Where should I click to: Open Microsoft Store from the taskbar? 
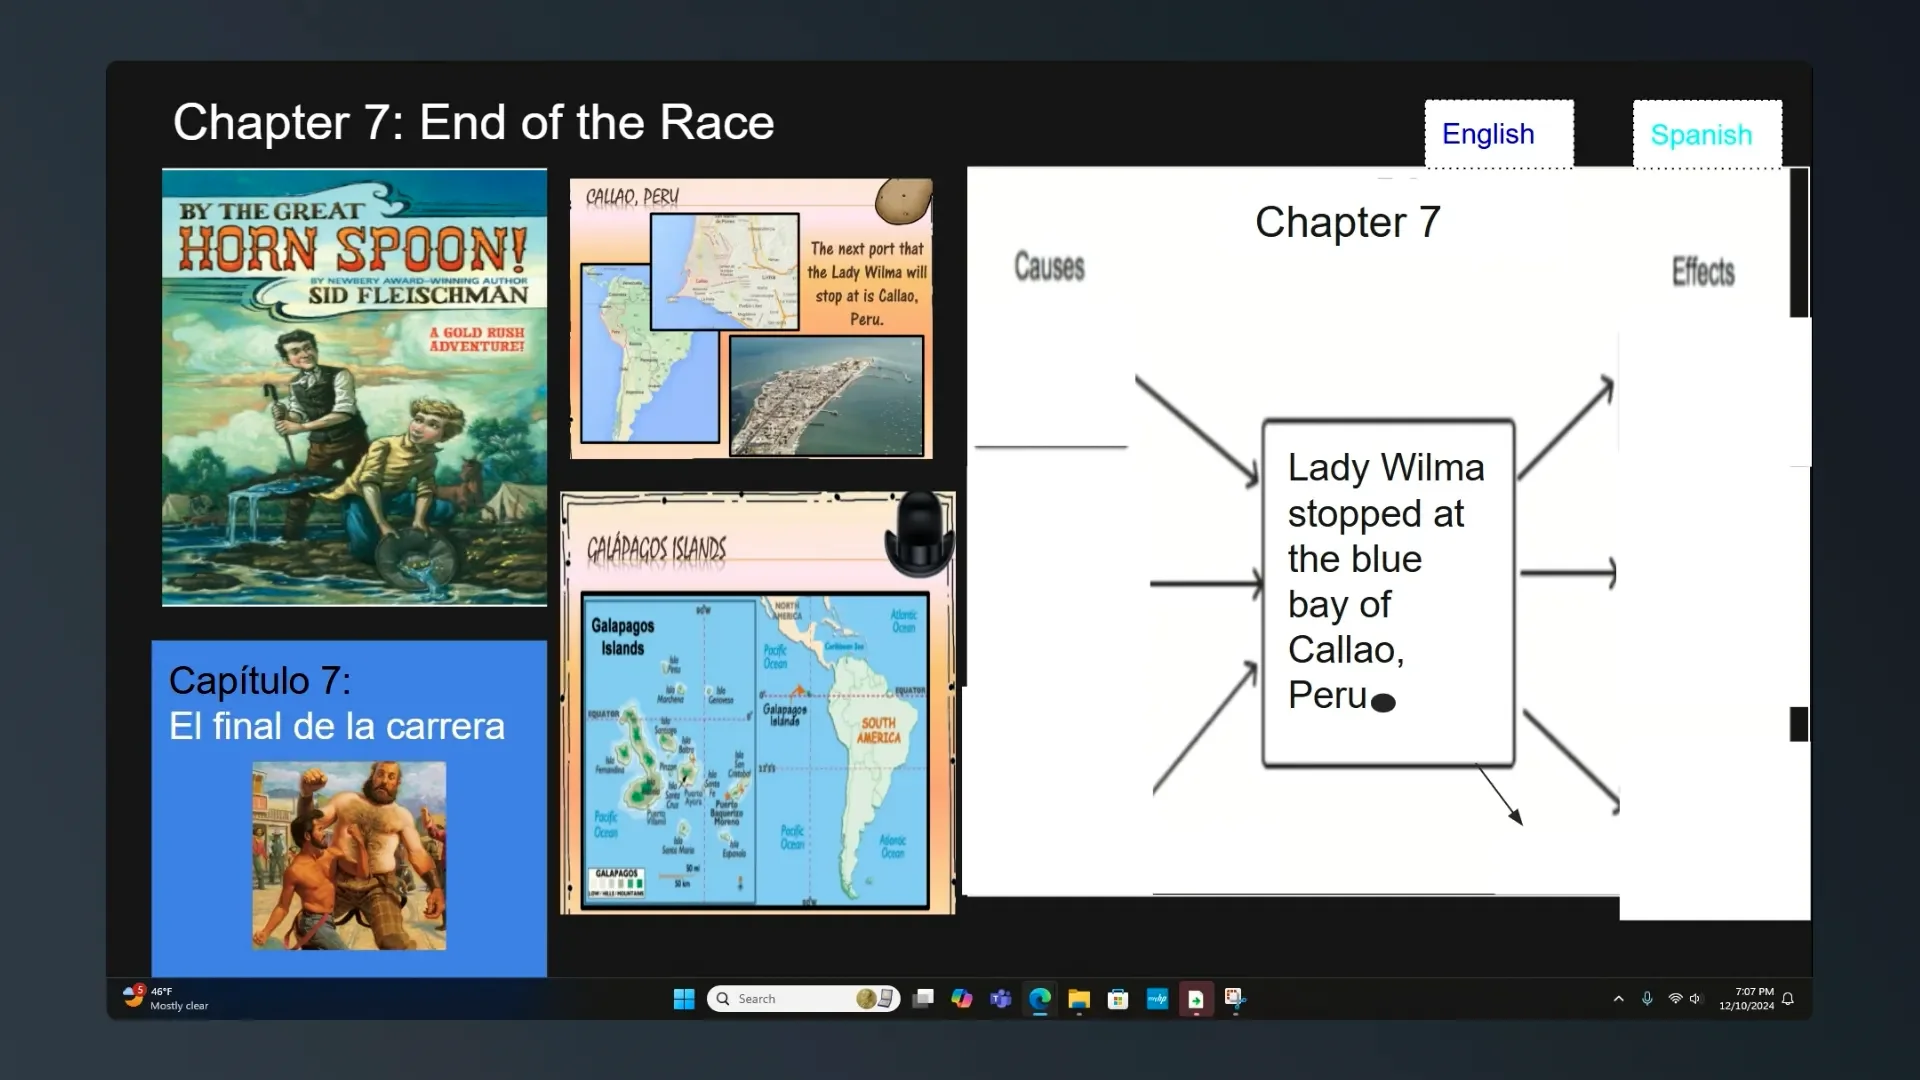coord(1118,999)
